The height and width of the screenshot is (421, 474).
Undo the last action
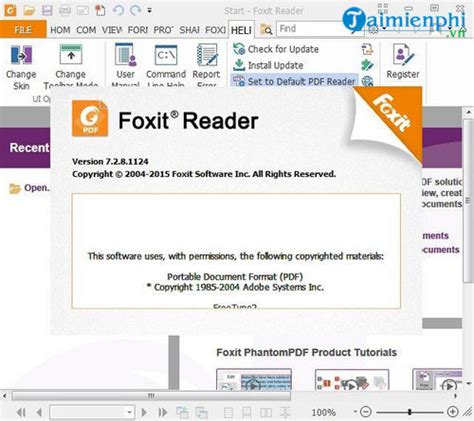[x=118, y=11]
